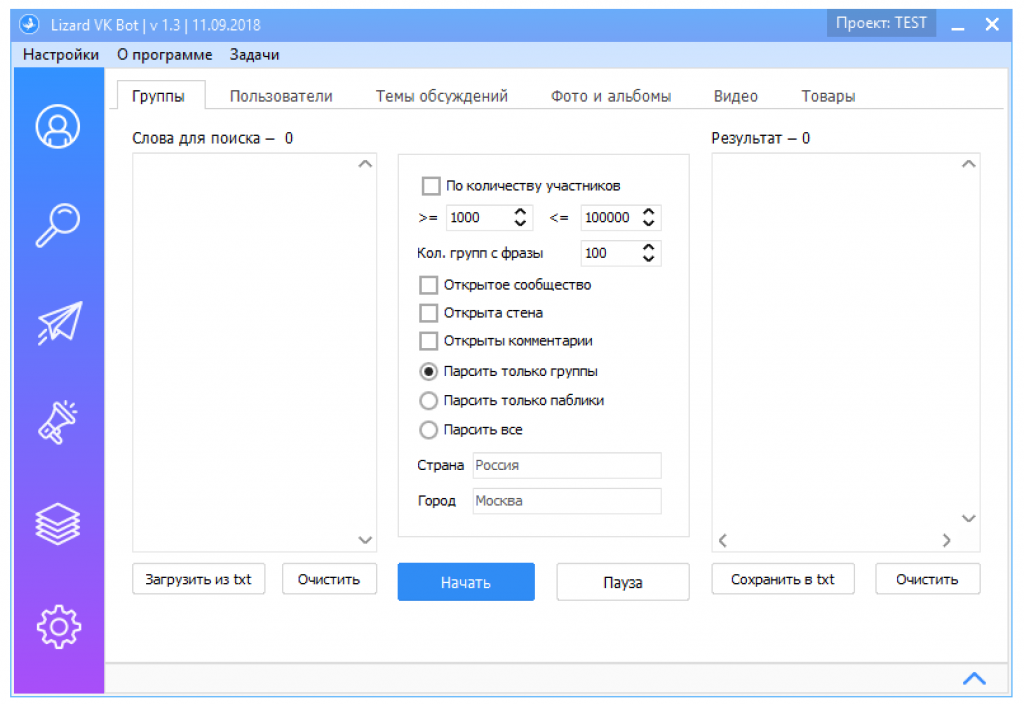Open the paper plane messaging section
The image size is (1024, 705).
point(59,322)
